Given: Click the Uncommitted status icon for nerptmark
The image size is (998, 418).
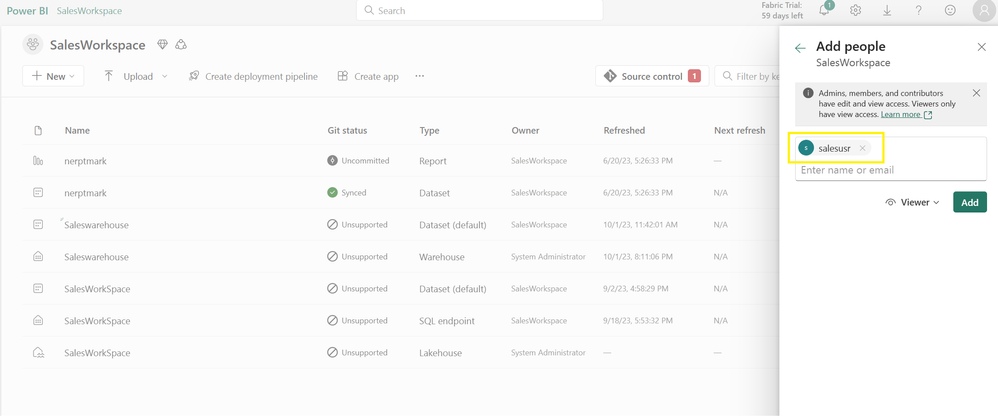Looking at the screenshot, I should (x=332, y=161).
